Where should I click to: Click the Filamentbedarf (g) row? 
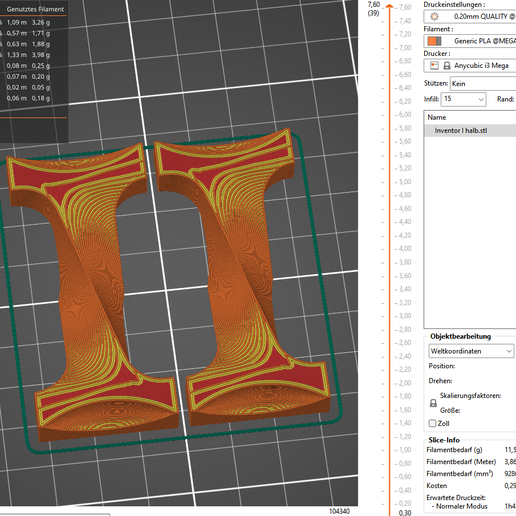coord(471,450)
